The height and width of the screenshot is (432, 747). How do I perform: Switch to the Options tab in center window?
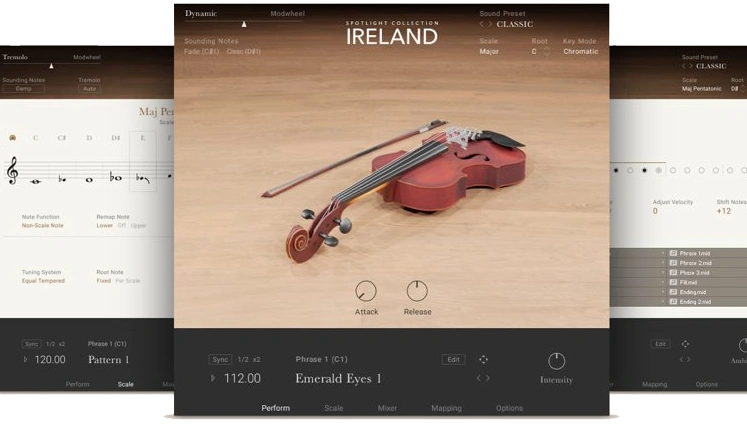[x=509, y=408]
